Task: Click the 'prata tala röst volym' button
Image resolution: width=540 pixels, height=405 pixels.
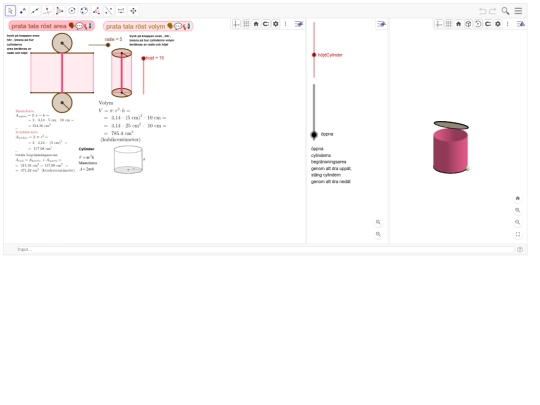Action: pyautogui.click(x=148, y=27)
